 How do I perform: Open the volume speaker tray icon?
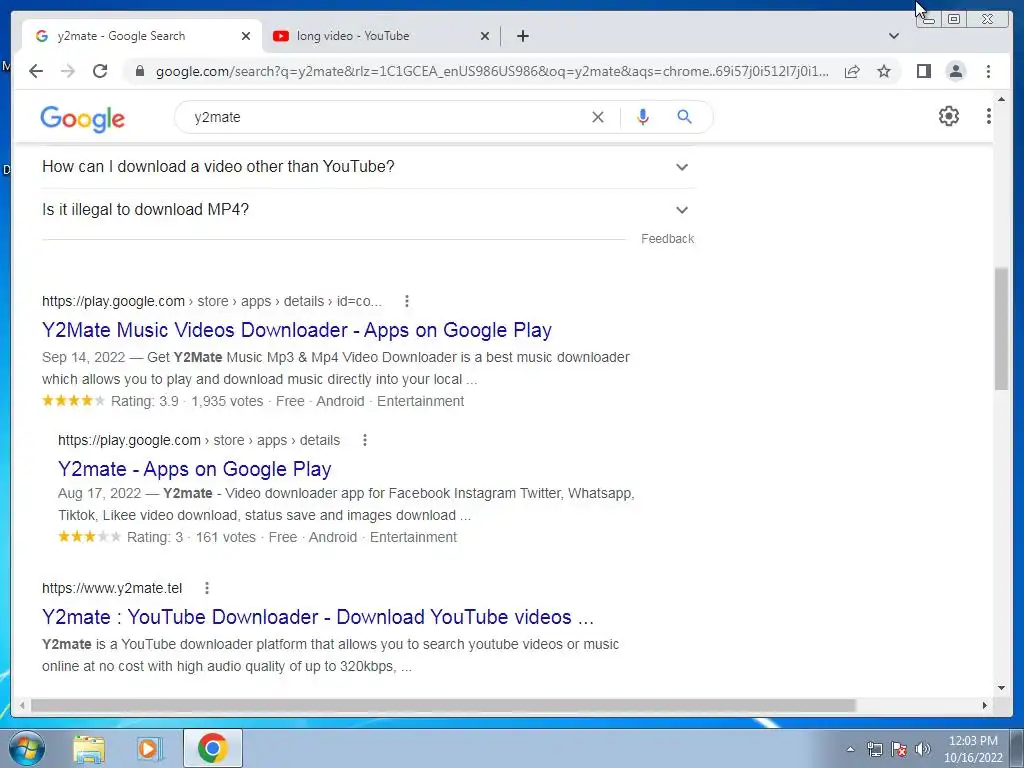(x=923, y=749)
